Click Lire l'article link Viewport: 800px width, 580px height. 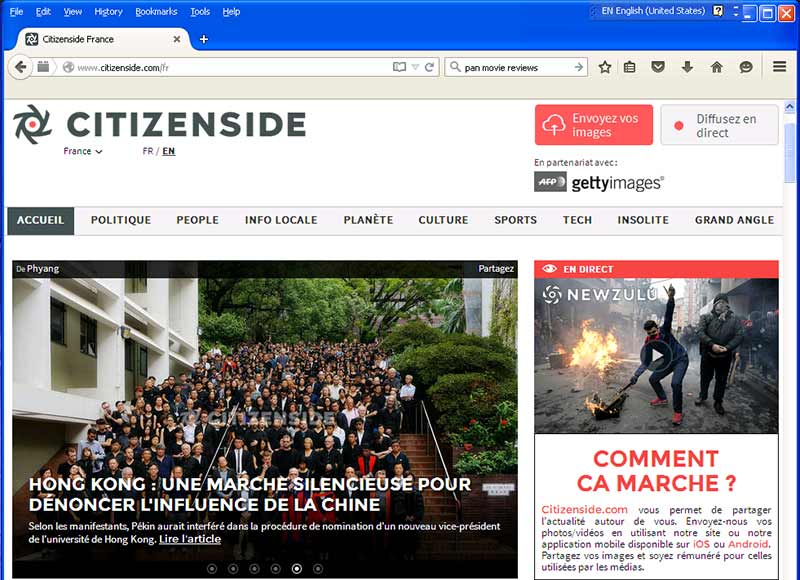(x=190, y=539)
